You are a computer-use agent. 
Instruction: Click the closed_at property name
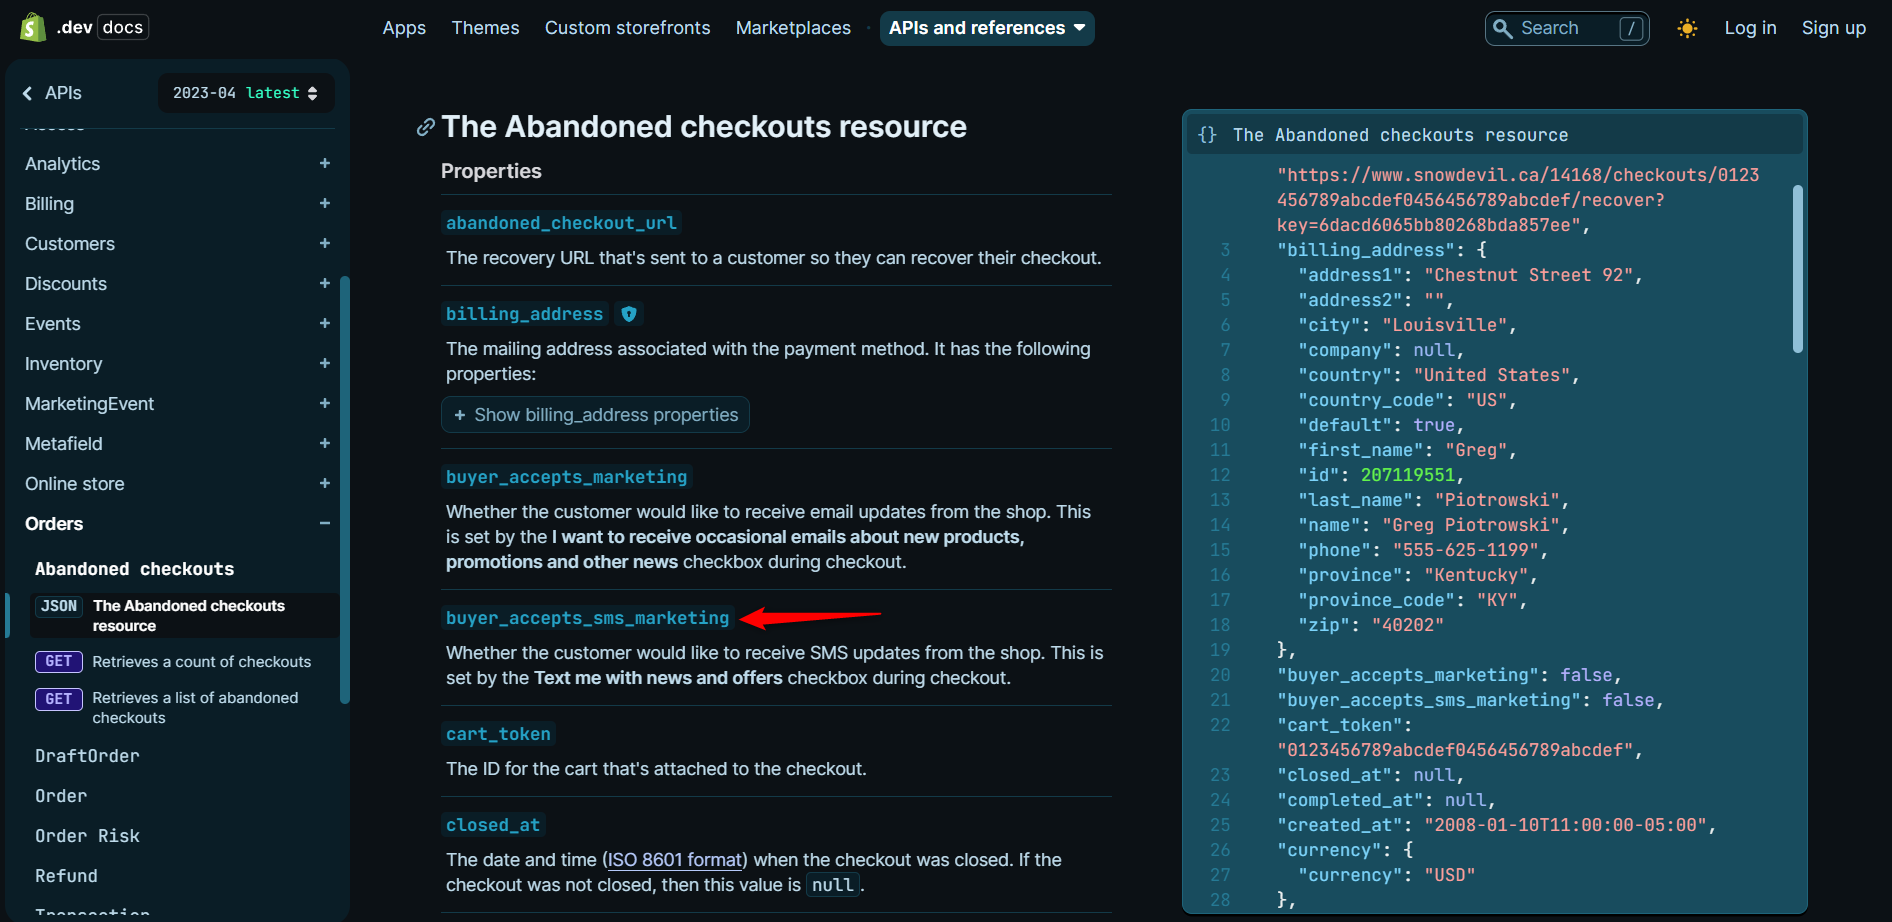(493, 825)
